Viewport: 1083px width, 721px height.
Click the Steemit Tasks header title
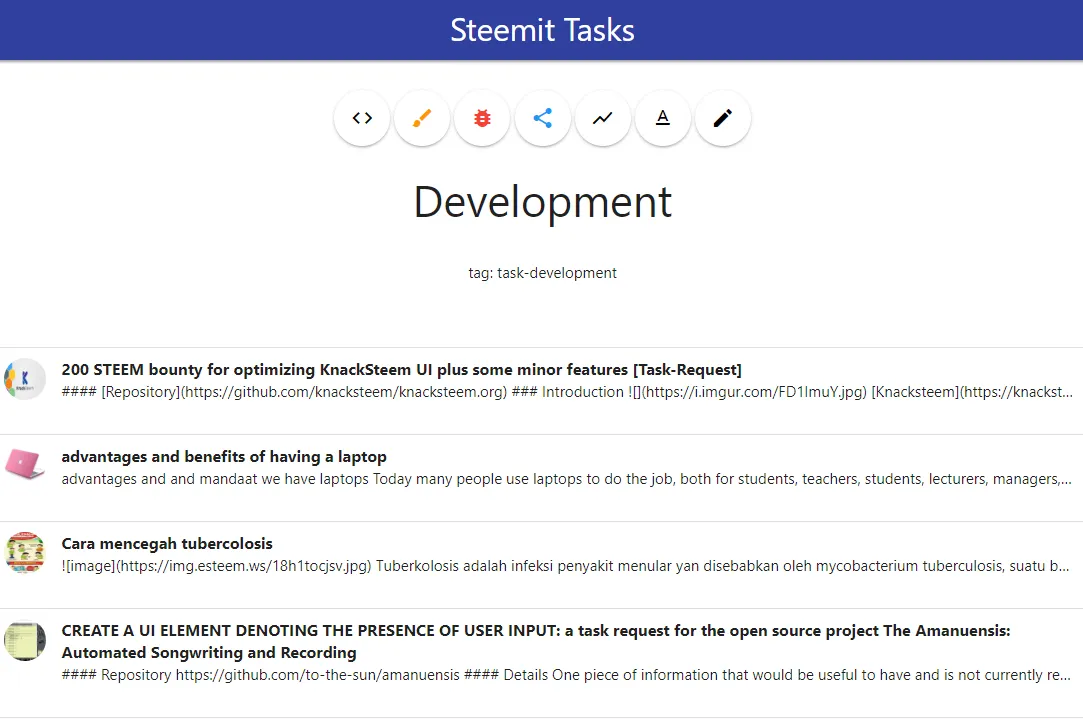(x=542, y=30)
